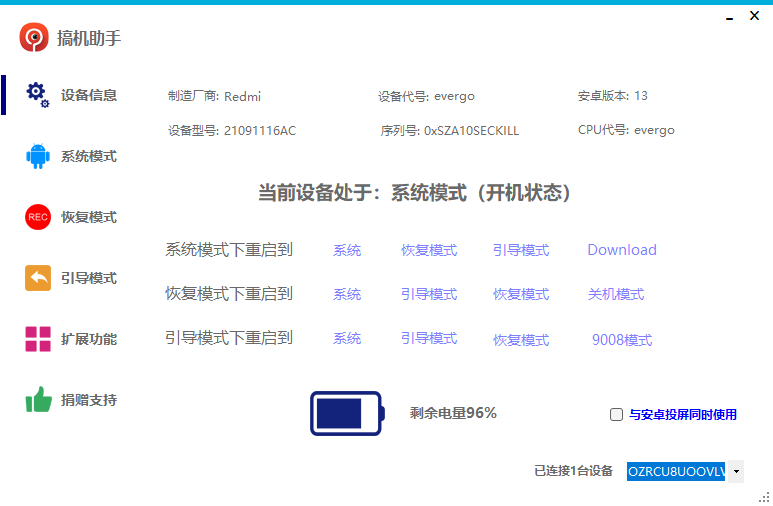The width and height of the screenshot is (773, 506).
Task: Click the 9008模式 link
Action: point(622,340)
